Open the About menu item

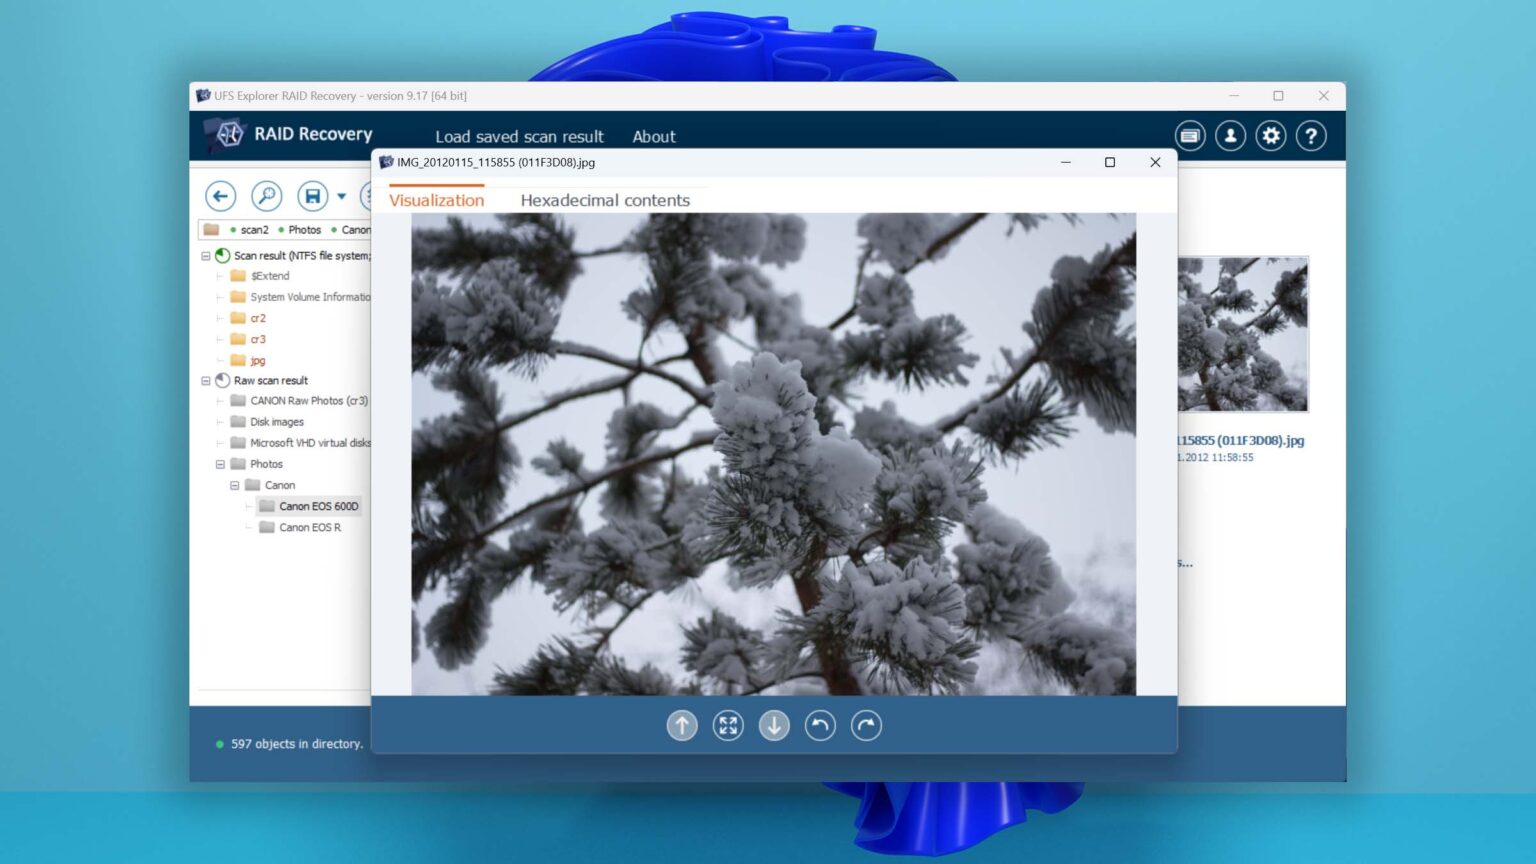coord(654,136)
